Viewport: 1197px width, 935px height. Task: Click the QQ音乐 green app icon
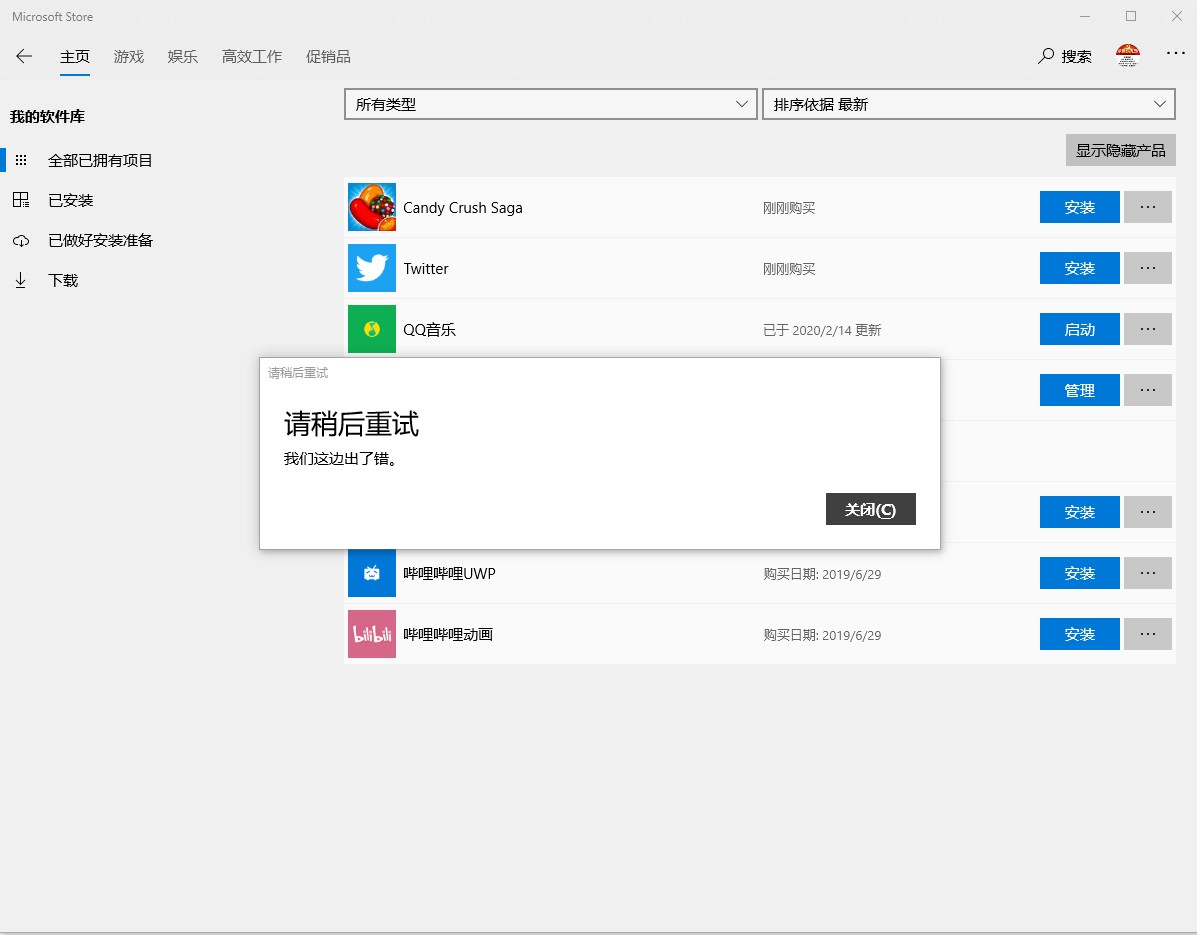372,329
